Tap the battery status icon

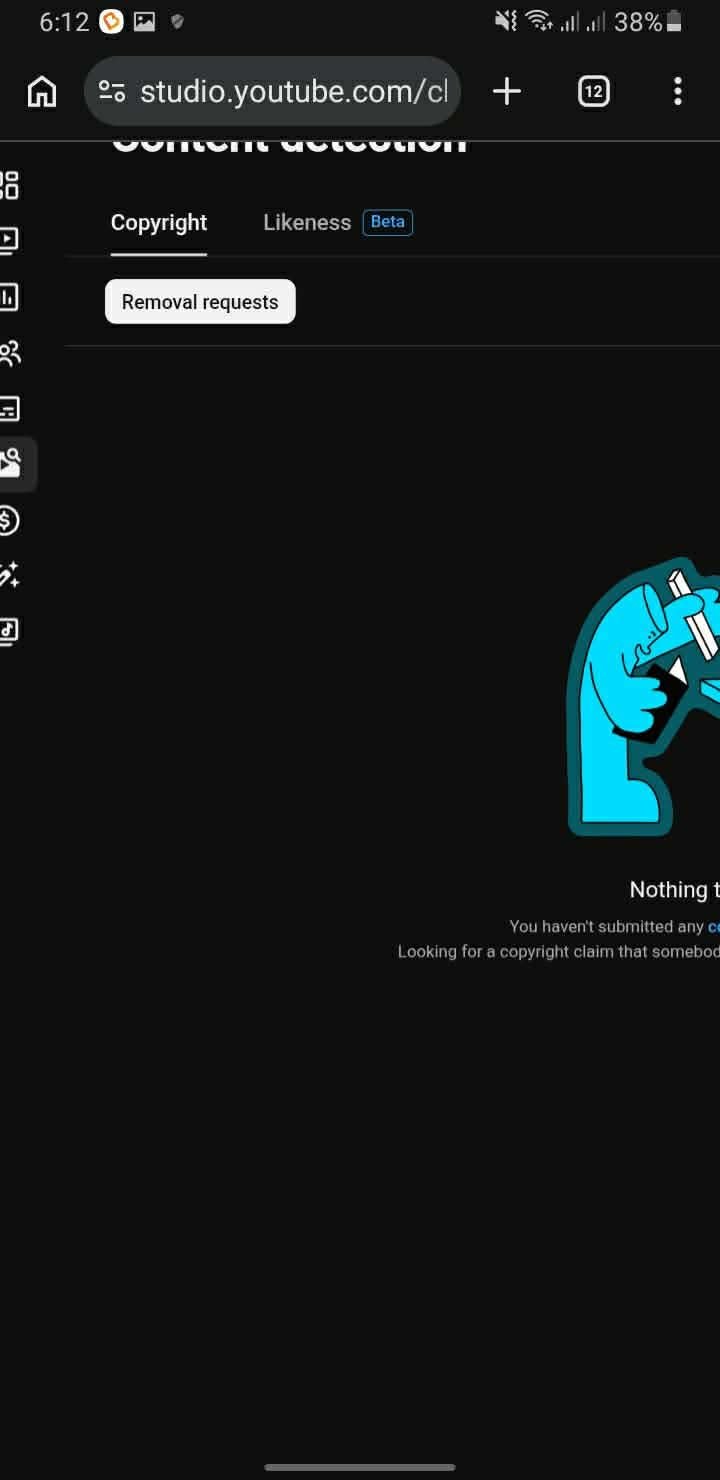click(x=675, y=21)
